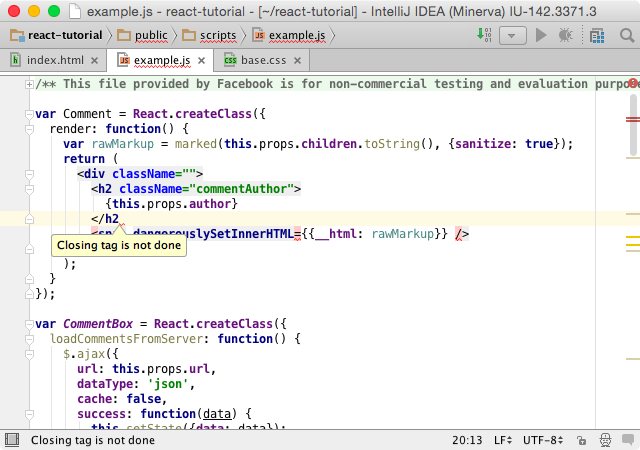Collapse the loadCommentsFromServer fold marker
Screen dimensions: 640x450
click(29, 339)
